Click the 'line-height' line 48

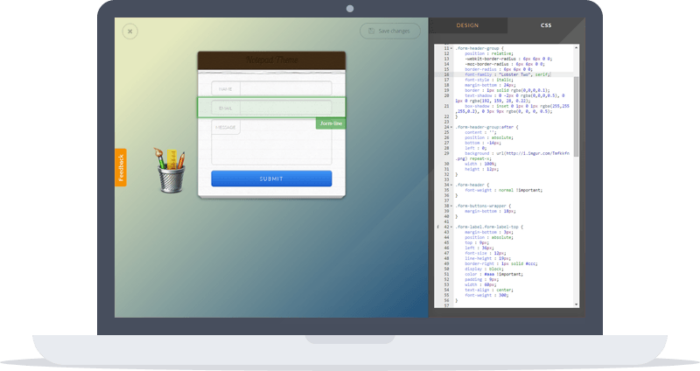pos(488,258)
